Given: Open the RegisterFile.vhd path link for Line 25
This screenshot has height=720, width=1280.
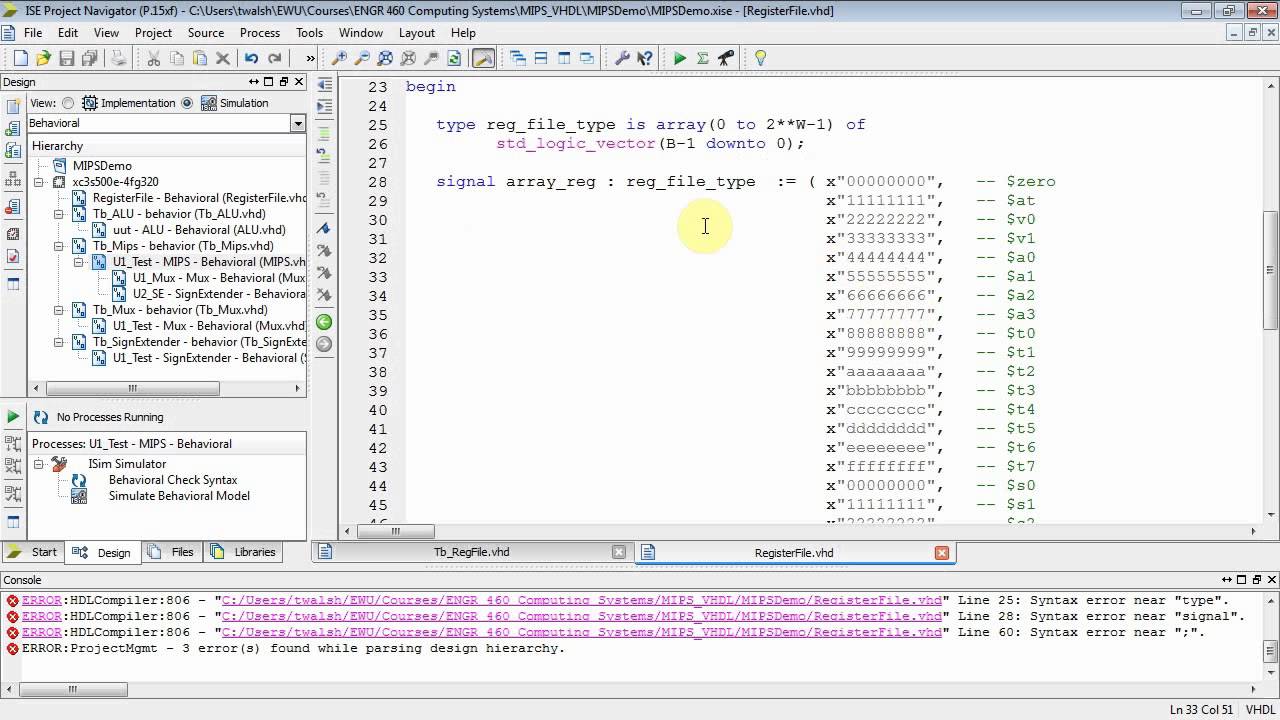Looking at the screenshot, I should (582, 600).
